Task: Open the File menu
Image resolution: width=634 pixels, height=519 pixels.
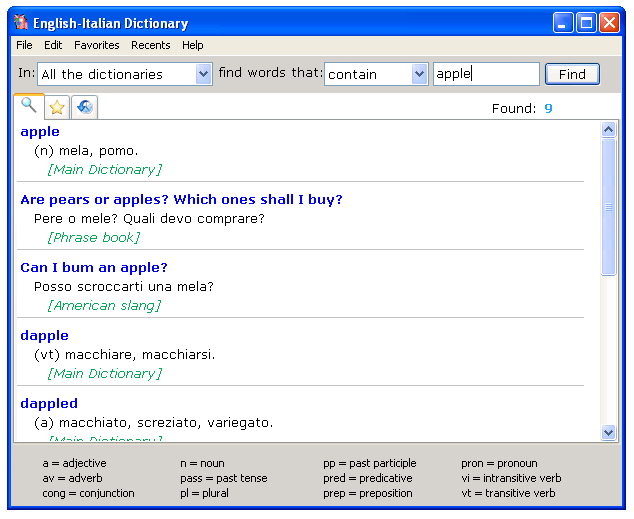Action: coord(24,45)
